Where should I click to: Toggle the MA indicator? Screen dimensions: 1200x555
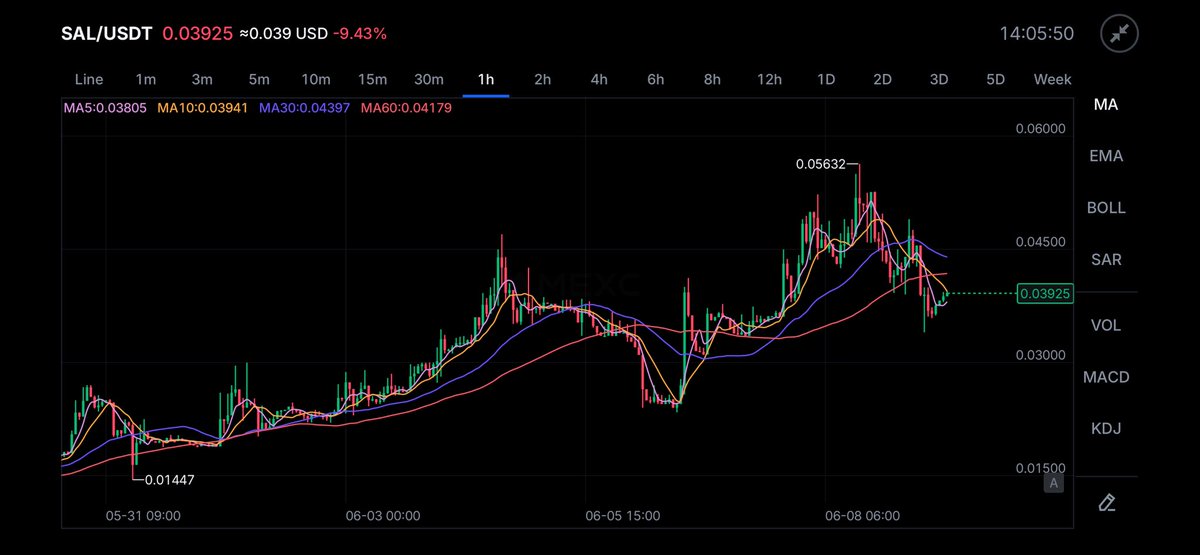point(1106,104)
